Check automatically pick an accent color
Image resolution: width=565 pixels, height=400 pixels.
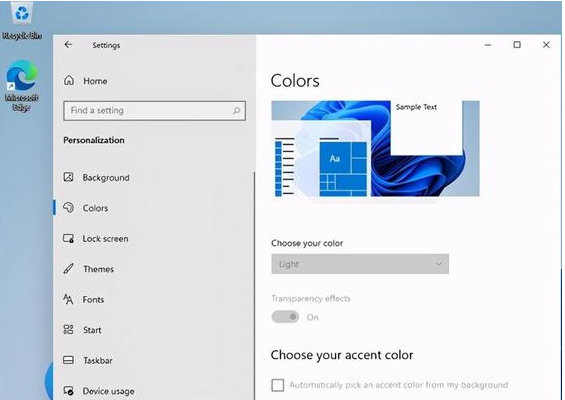tap(277, 385)
